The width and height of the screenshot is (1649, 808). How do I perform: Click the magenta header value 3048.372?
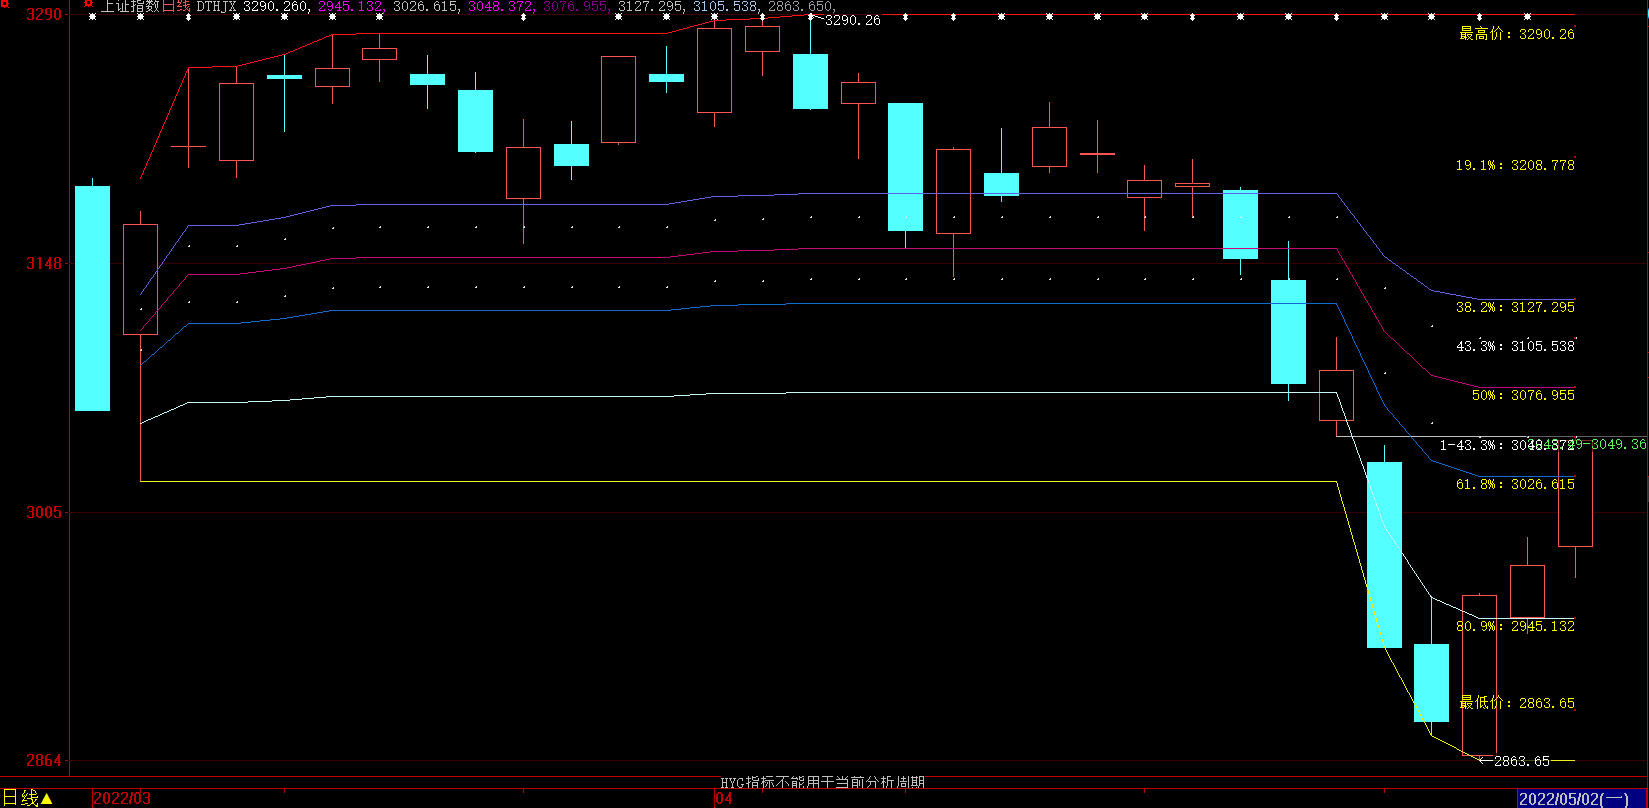pos(502,6)
